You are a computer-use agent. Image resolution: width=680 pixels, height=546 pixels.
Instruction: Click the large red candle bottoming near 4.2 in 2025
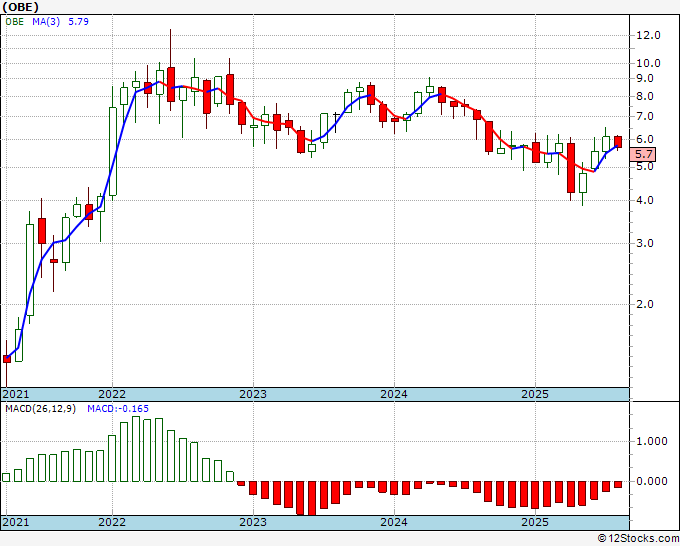tap(571, 168)
